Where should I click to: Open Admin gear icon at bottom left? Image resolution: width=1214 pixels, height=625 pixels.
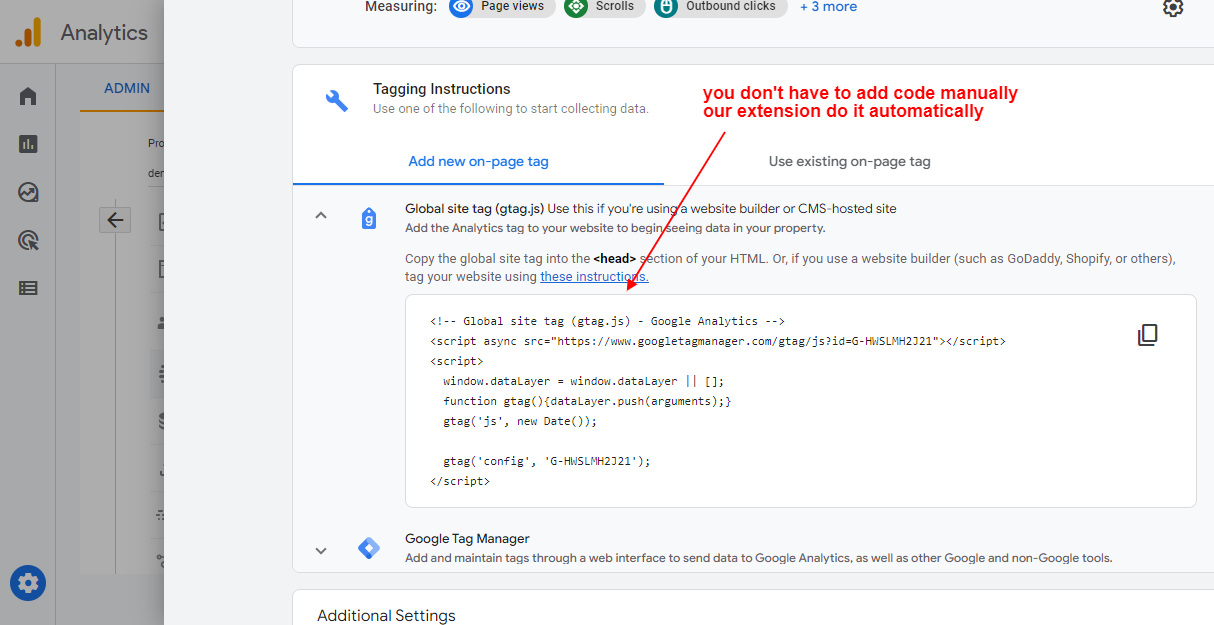click(28, 583)
